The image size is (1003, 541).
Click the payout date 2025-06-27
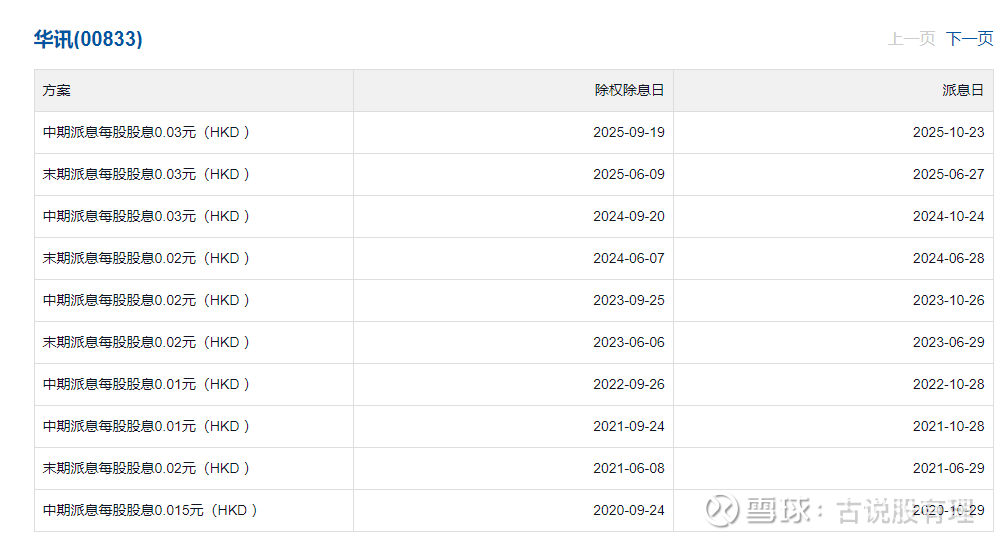(948, 174)
